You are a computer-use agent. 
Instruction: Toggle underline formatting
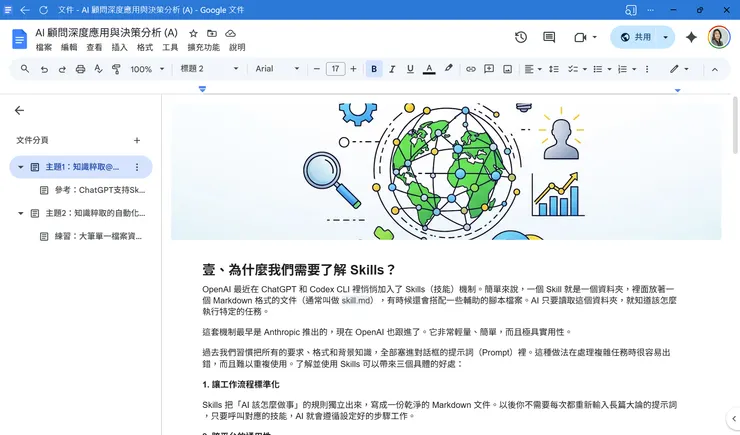pos(410,69)
